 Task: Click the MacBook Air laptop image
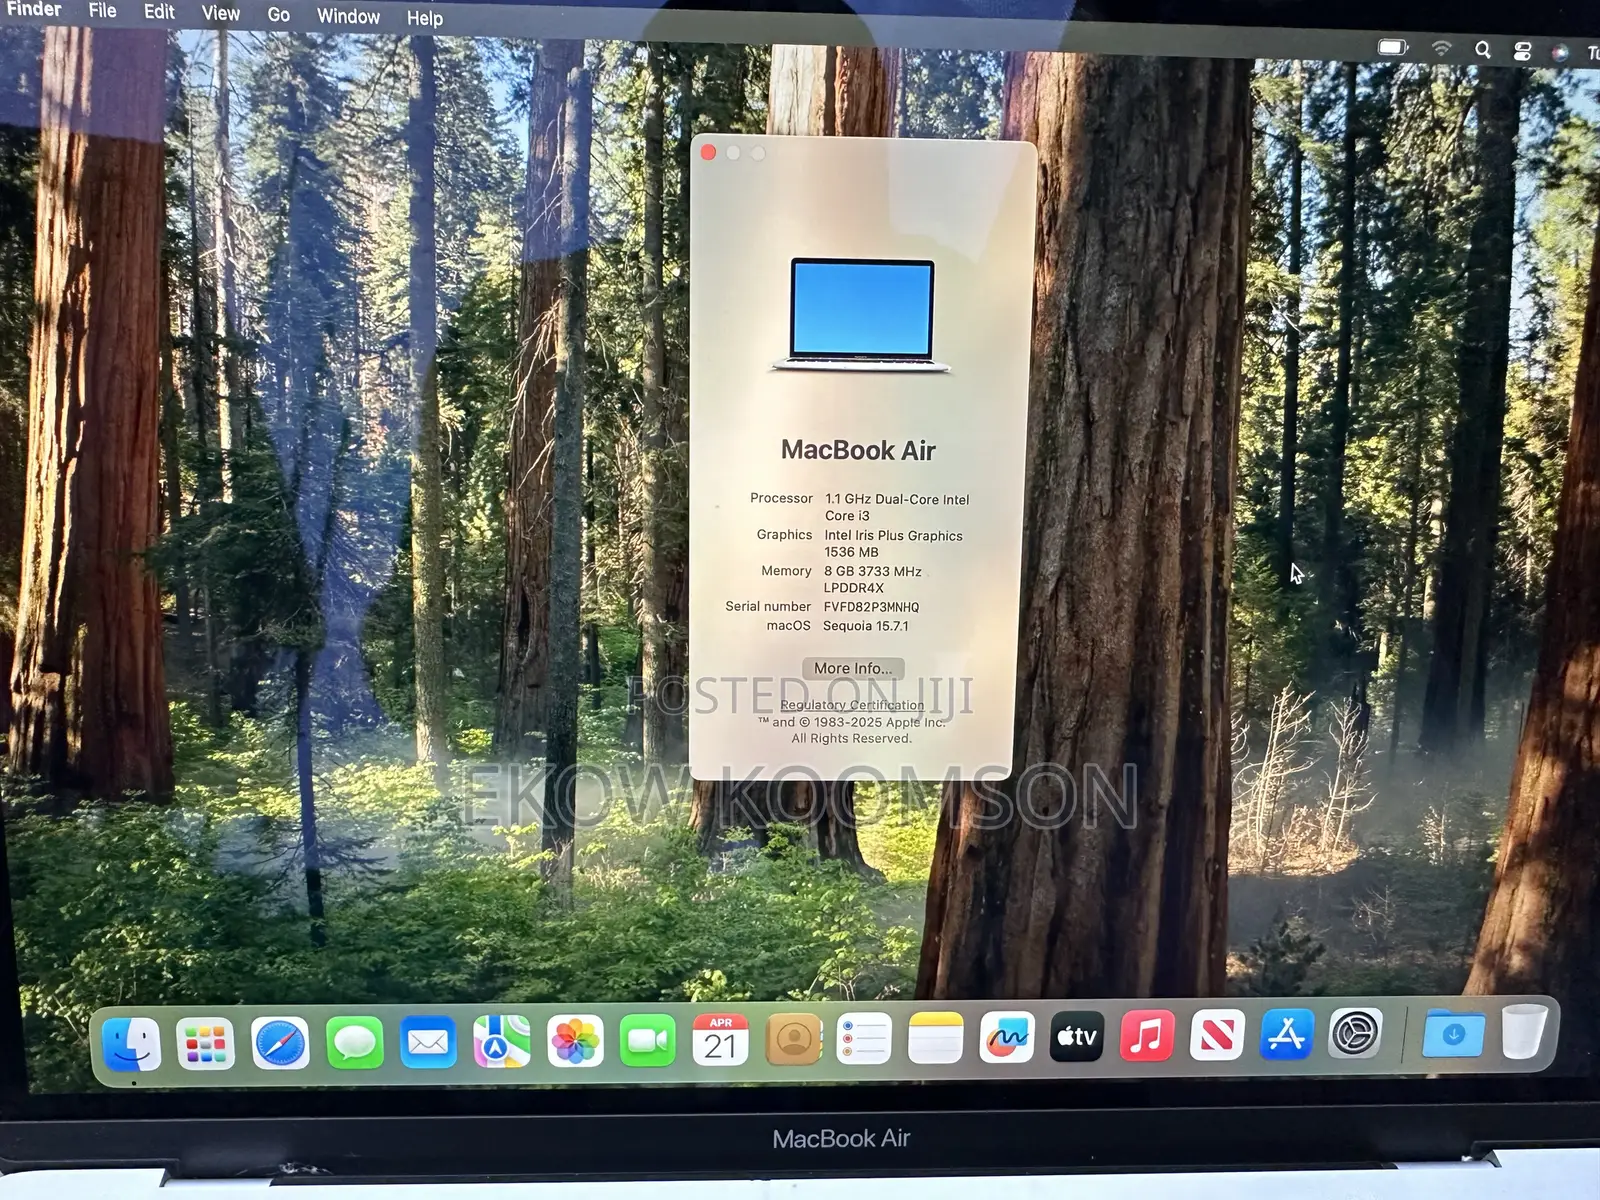(861, 315)
